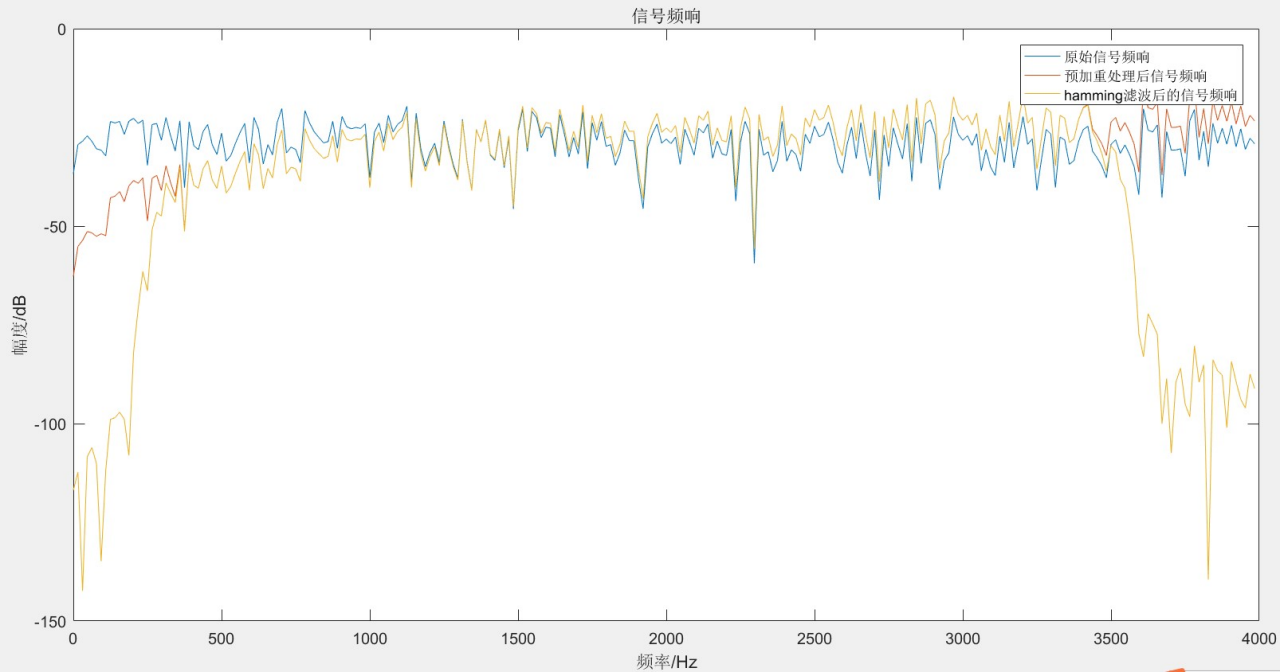Screen dimensions: 1280x672
Task: Select the y-axis label 幅度/dB
Action: point(20,326)
